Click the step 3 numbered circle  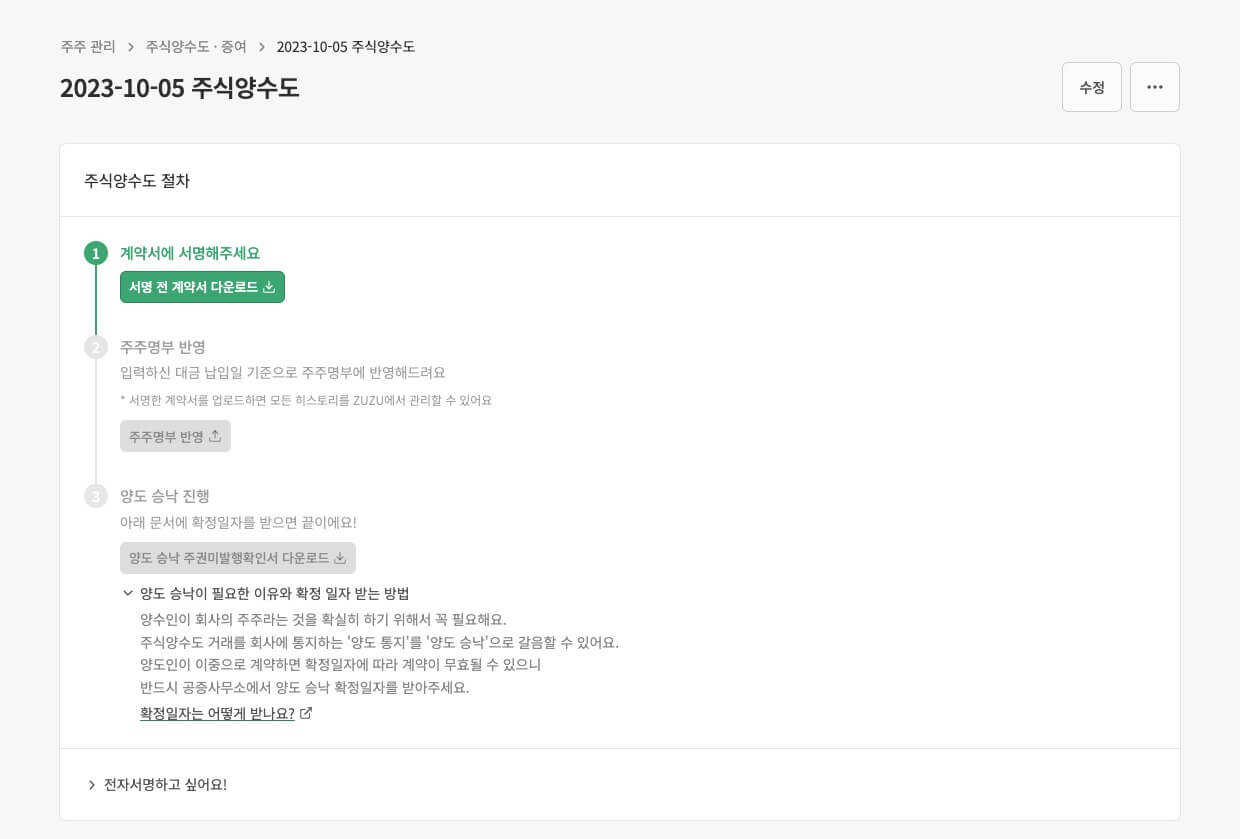95,496
